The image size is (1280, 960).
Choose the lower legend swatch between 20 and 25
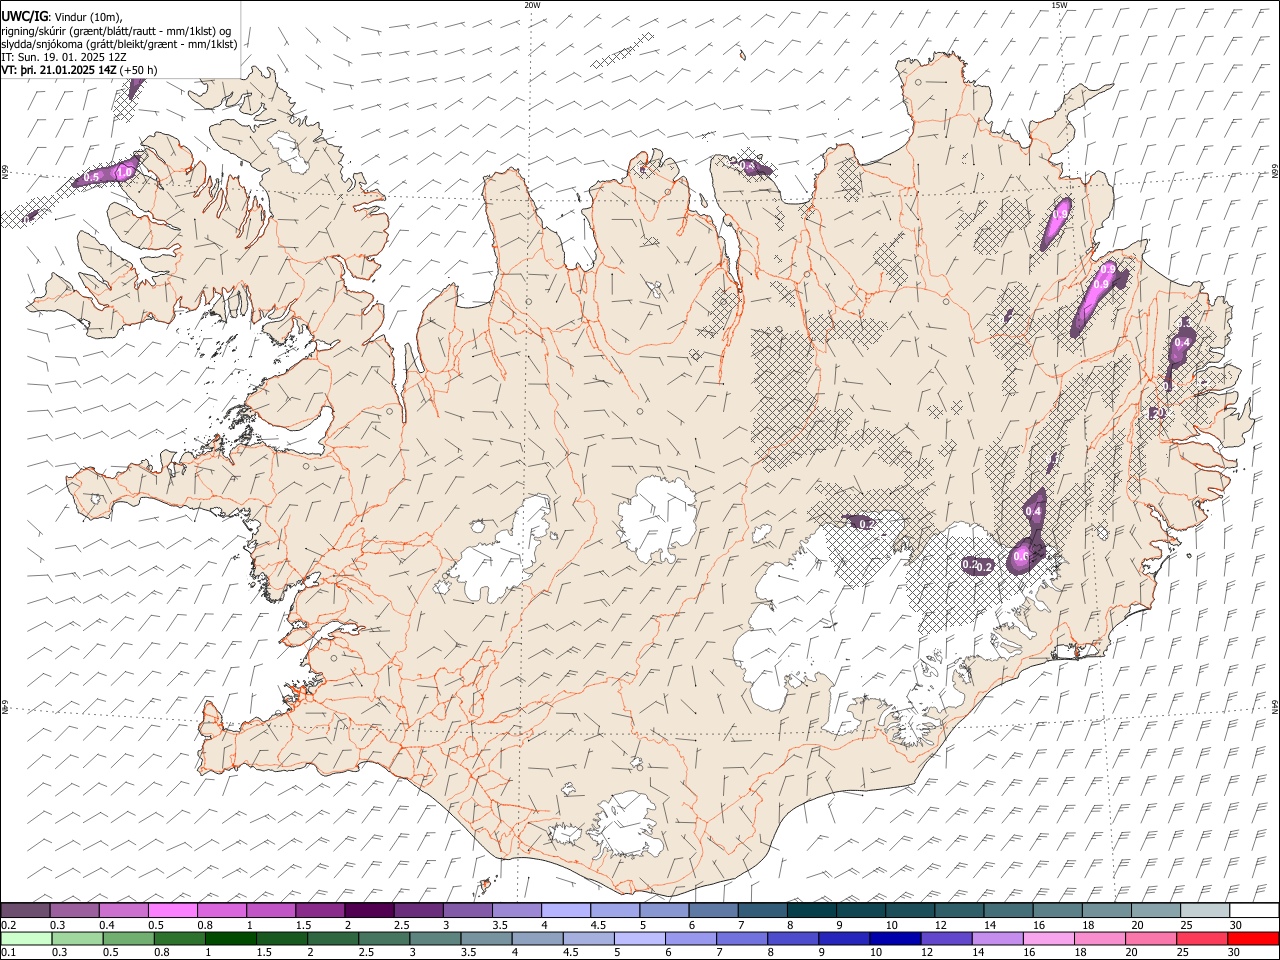click(1149, 938)
